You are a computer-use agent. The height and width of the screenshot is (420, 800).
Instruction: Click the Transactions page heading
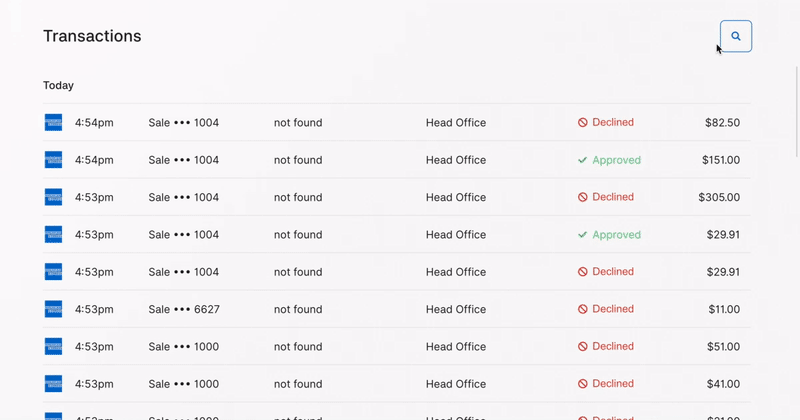92,36
